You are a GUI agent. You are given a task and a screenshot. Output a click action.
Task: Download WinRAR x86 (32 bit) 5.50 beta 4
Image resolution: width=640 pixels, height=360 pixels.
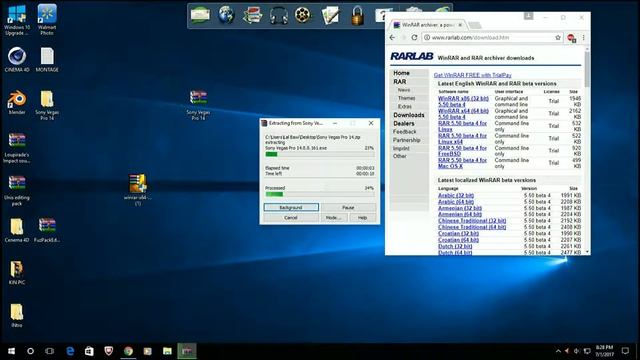click(x=463, y=102)
